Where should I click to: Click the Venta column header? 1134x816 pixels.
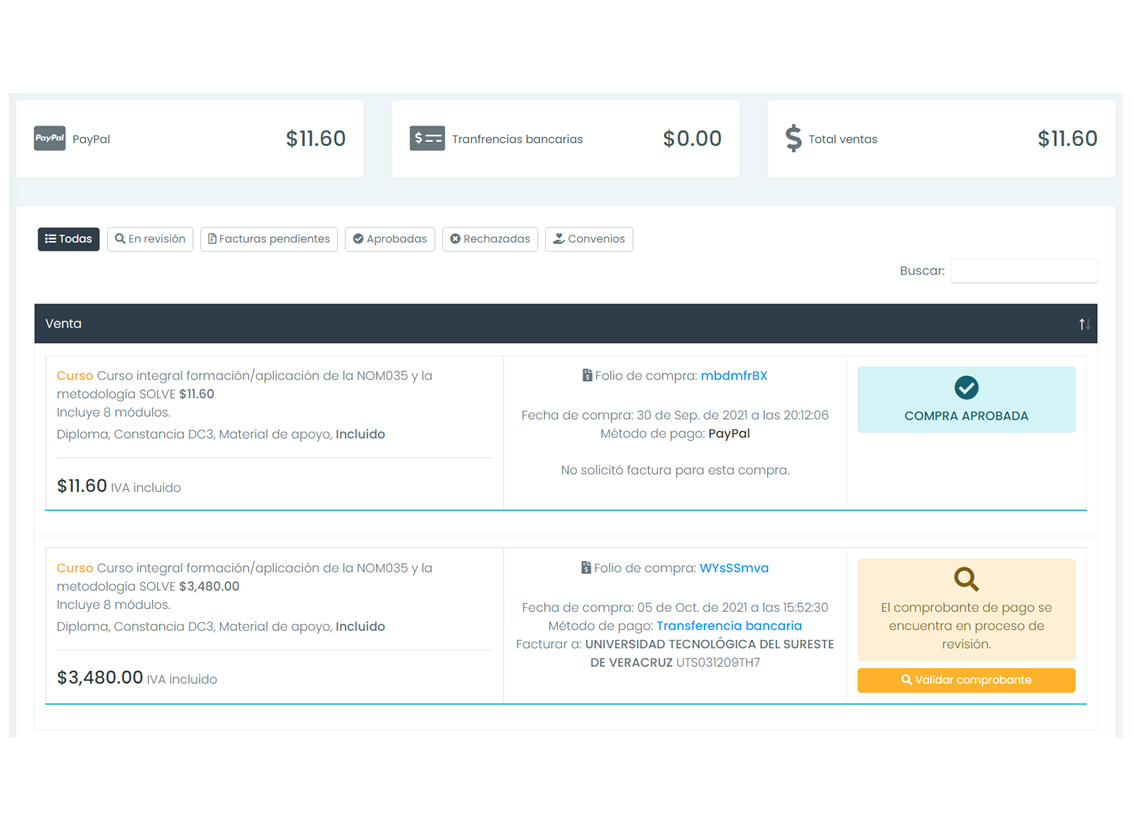click(x=64, y=324)
